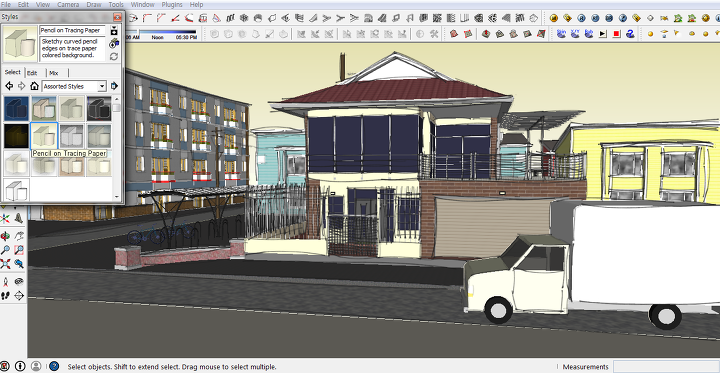The height and width of the screenshot is (373, 720).
Task: Select the Look Around eye tool
Action: point(19,282)
